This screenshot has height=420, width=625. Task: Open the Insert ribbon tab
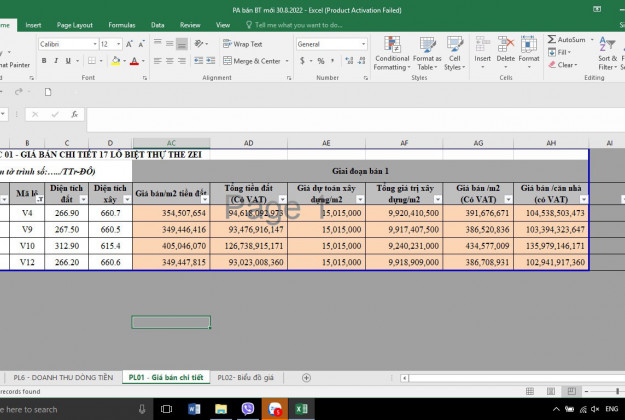(33, 25)
